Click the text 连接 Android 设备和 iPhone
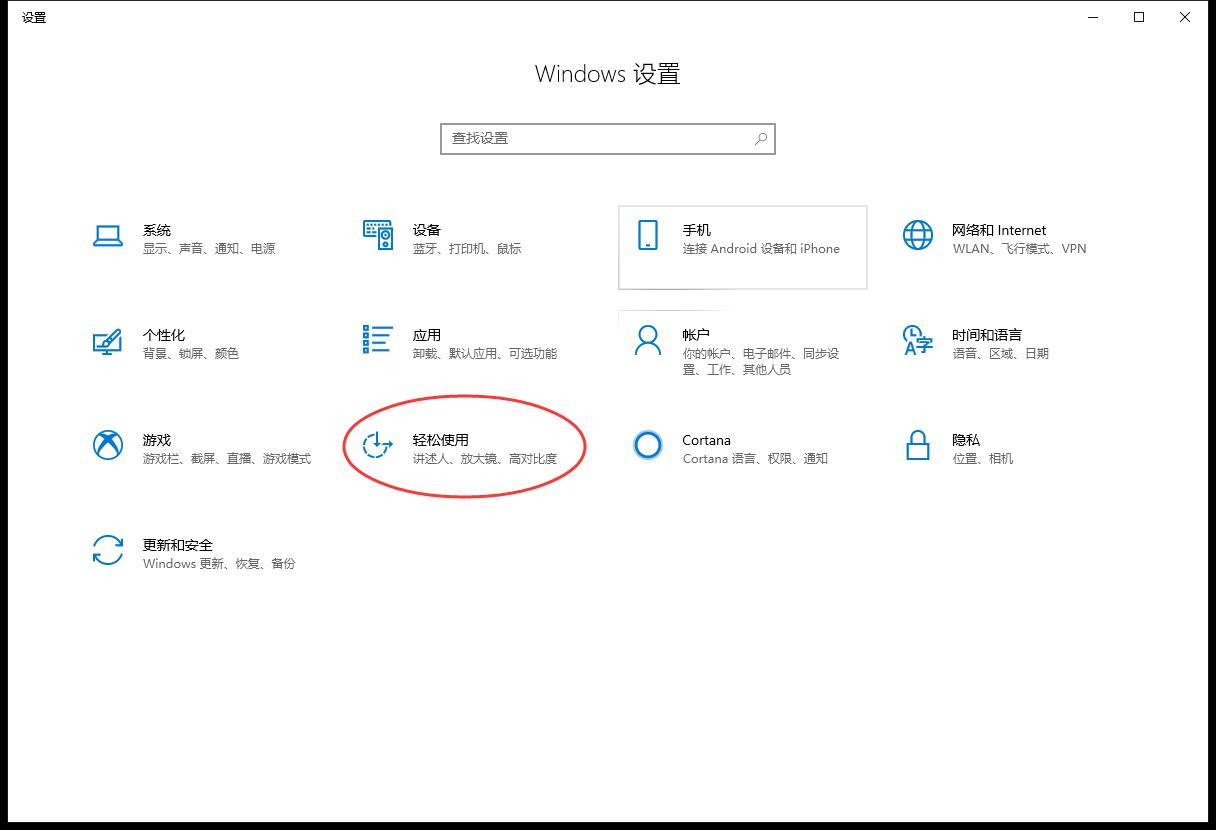 point(761,249)
